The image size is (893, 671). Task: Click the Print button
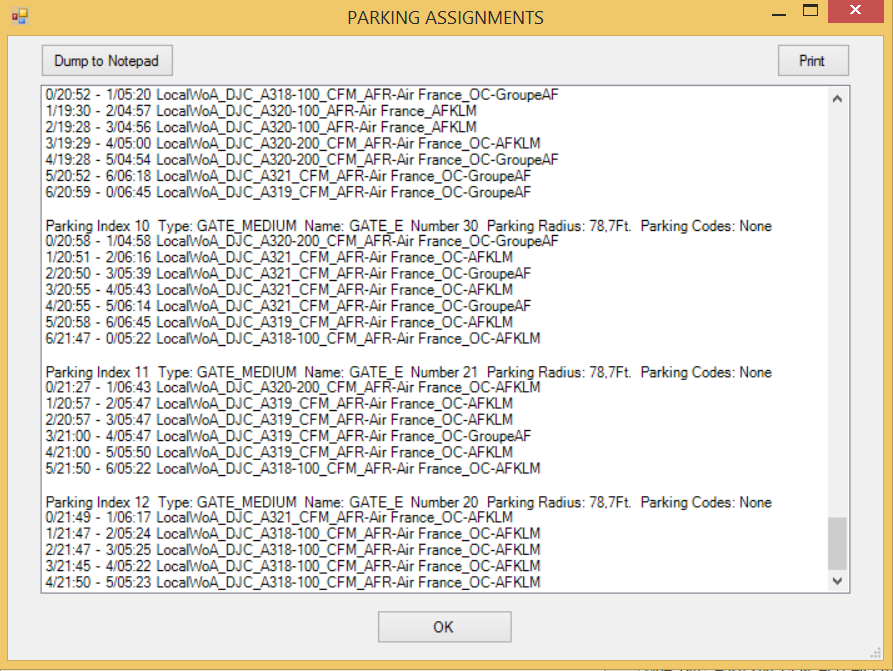coord(813,60)
